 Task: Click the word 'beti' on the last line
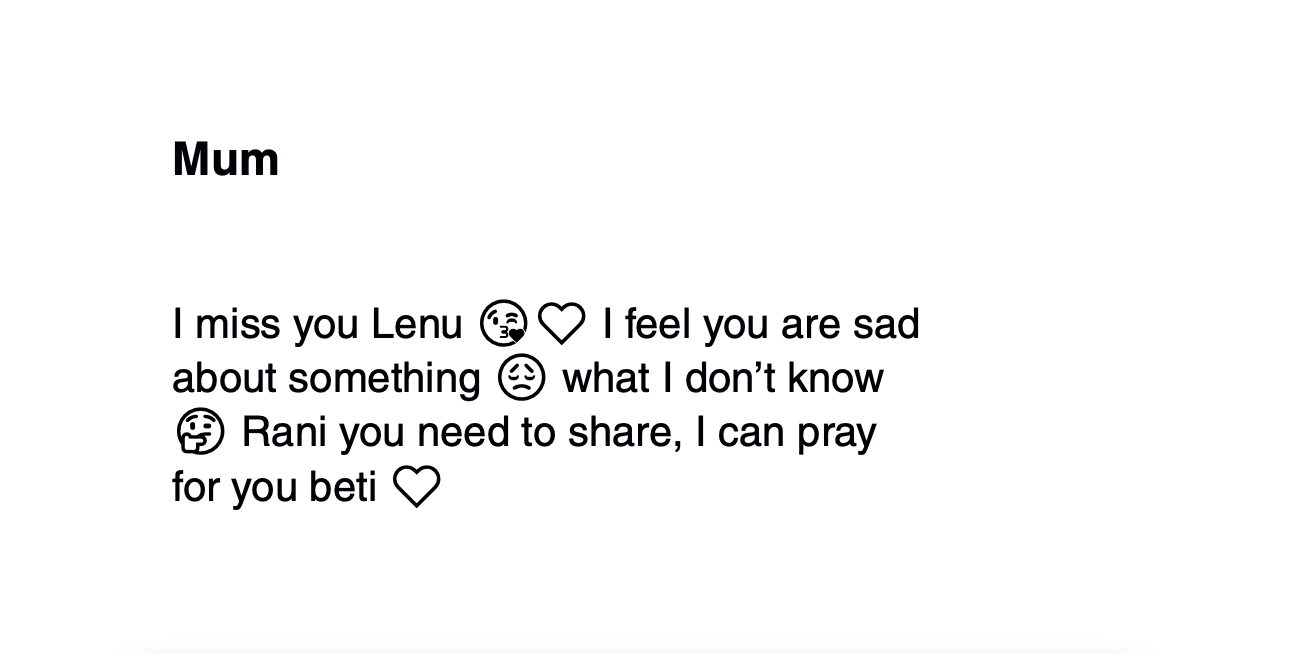click(x=343, y=487)
